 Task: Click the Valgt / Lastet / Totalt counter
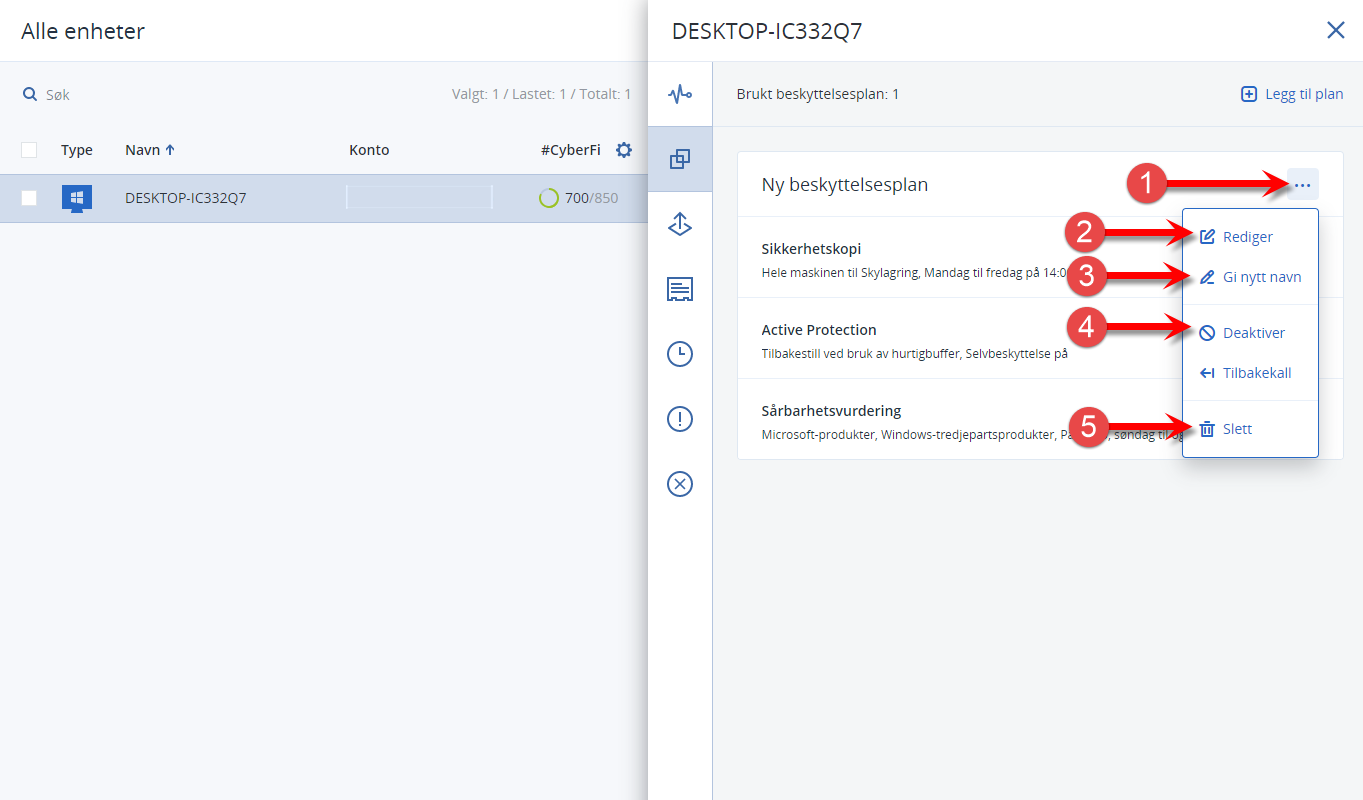pyautogui.click(x=541, y=94)
